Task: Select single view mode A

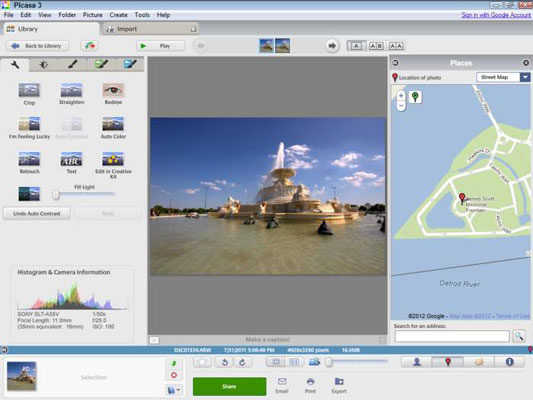Action: click(356, 46)
